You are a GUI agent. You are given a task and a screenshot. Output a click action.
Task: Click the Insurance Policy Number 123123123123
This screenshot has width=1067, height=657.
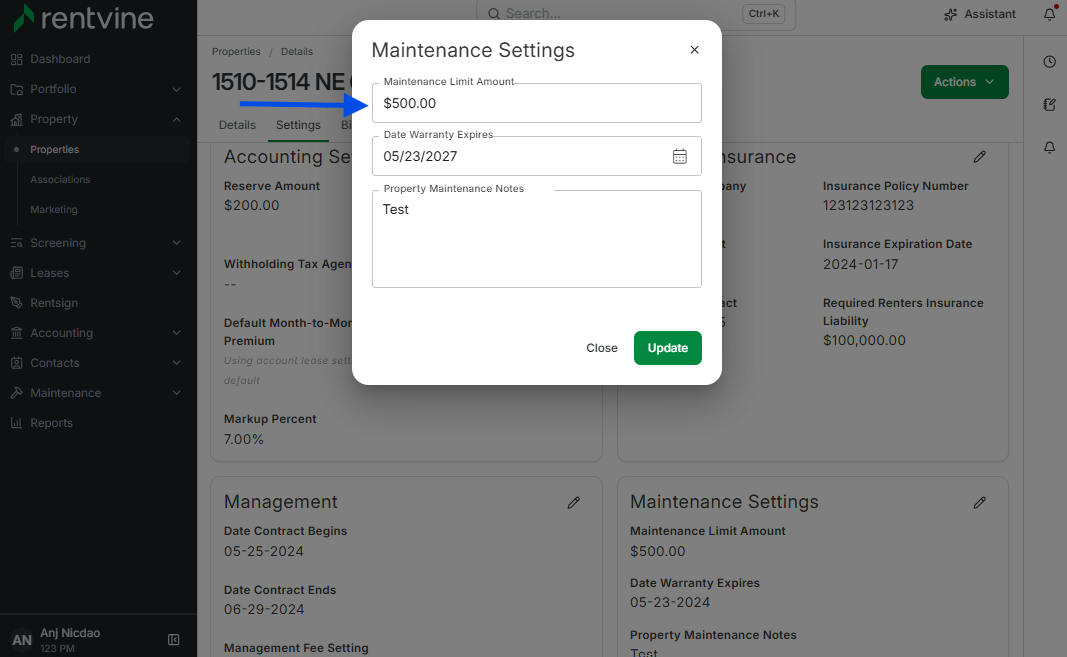point(868,206)
